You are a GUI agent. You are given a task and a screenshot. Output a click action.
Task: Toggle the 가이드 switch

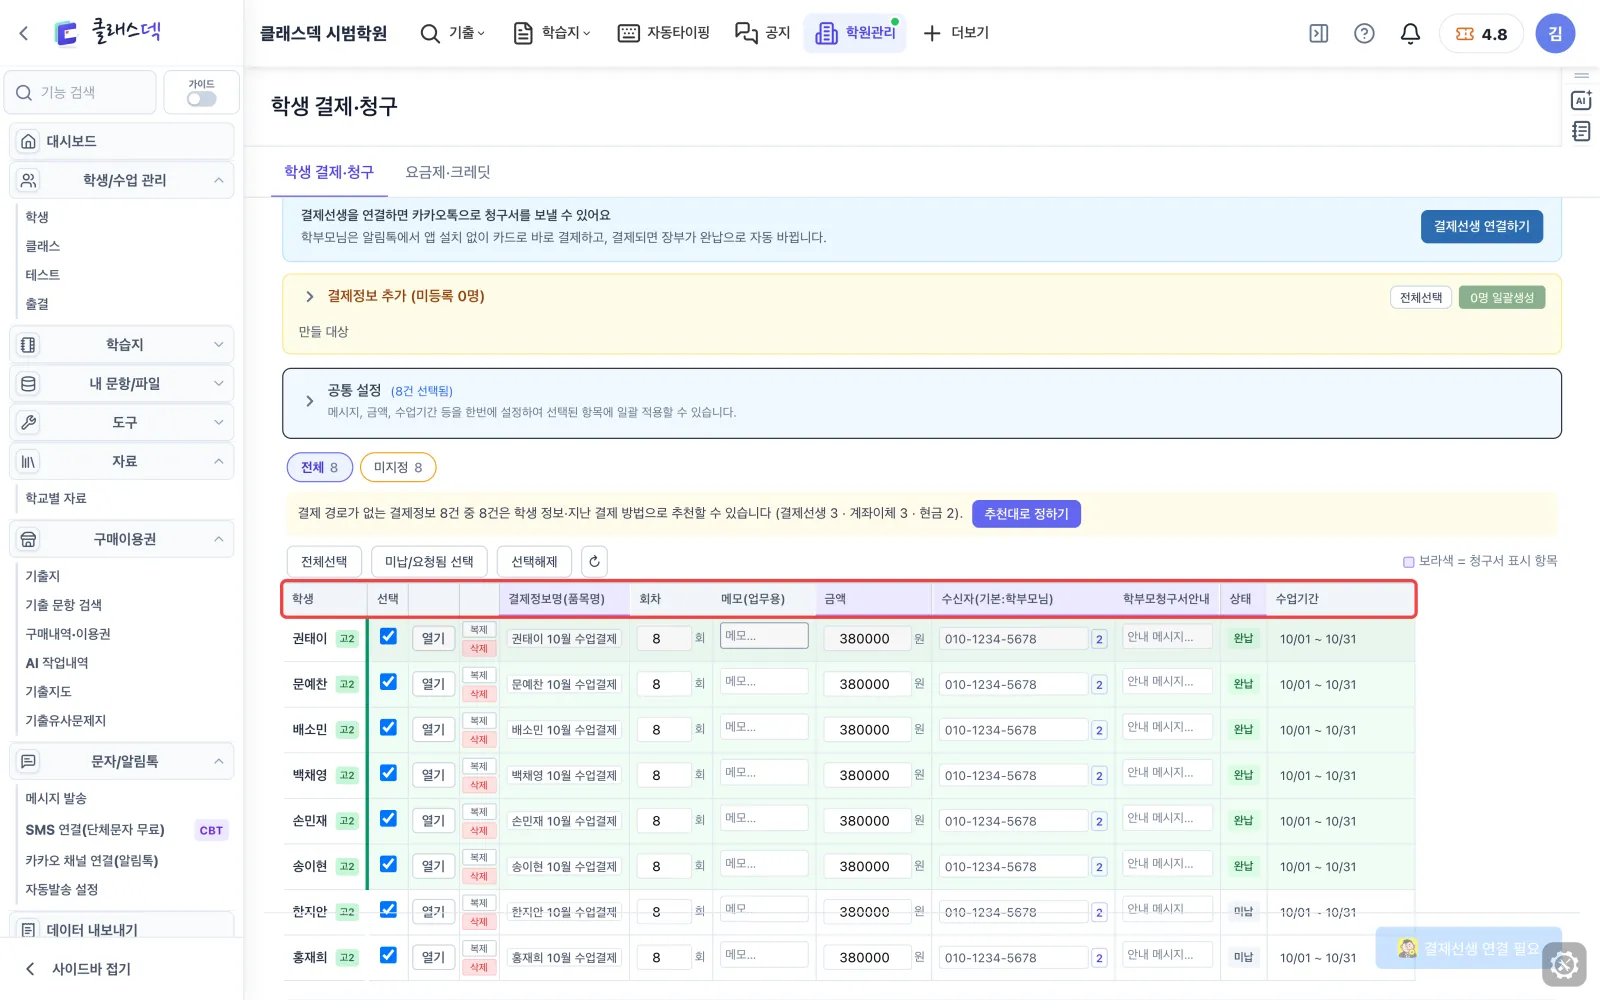tap(201, 99)
